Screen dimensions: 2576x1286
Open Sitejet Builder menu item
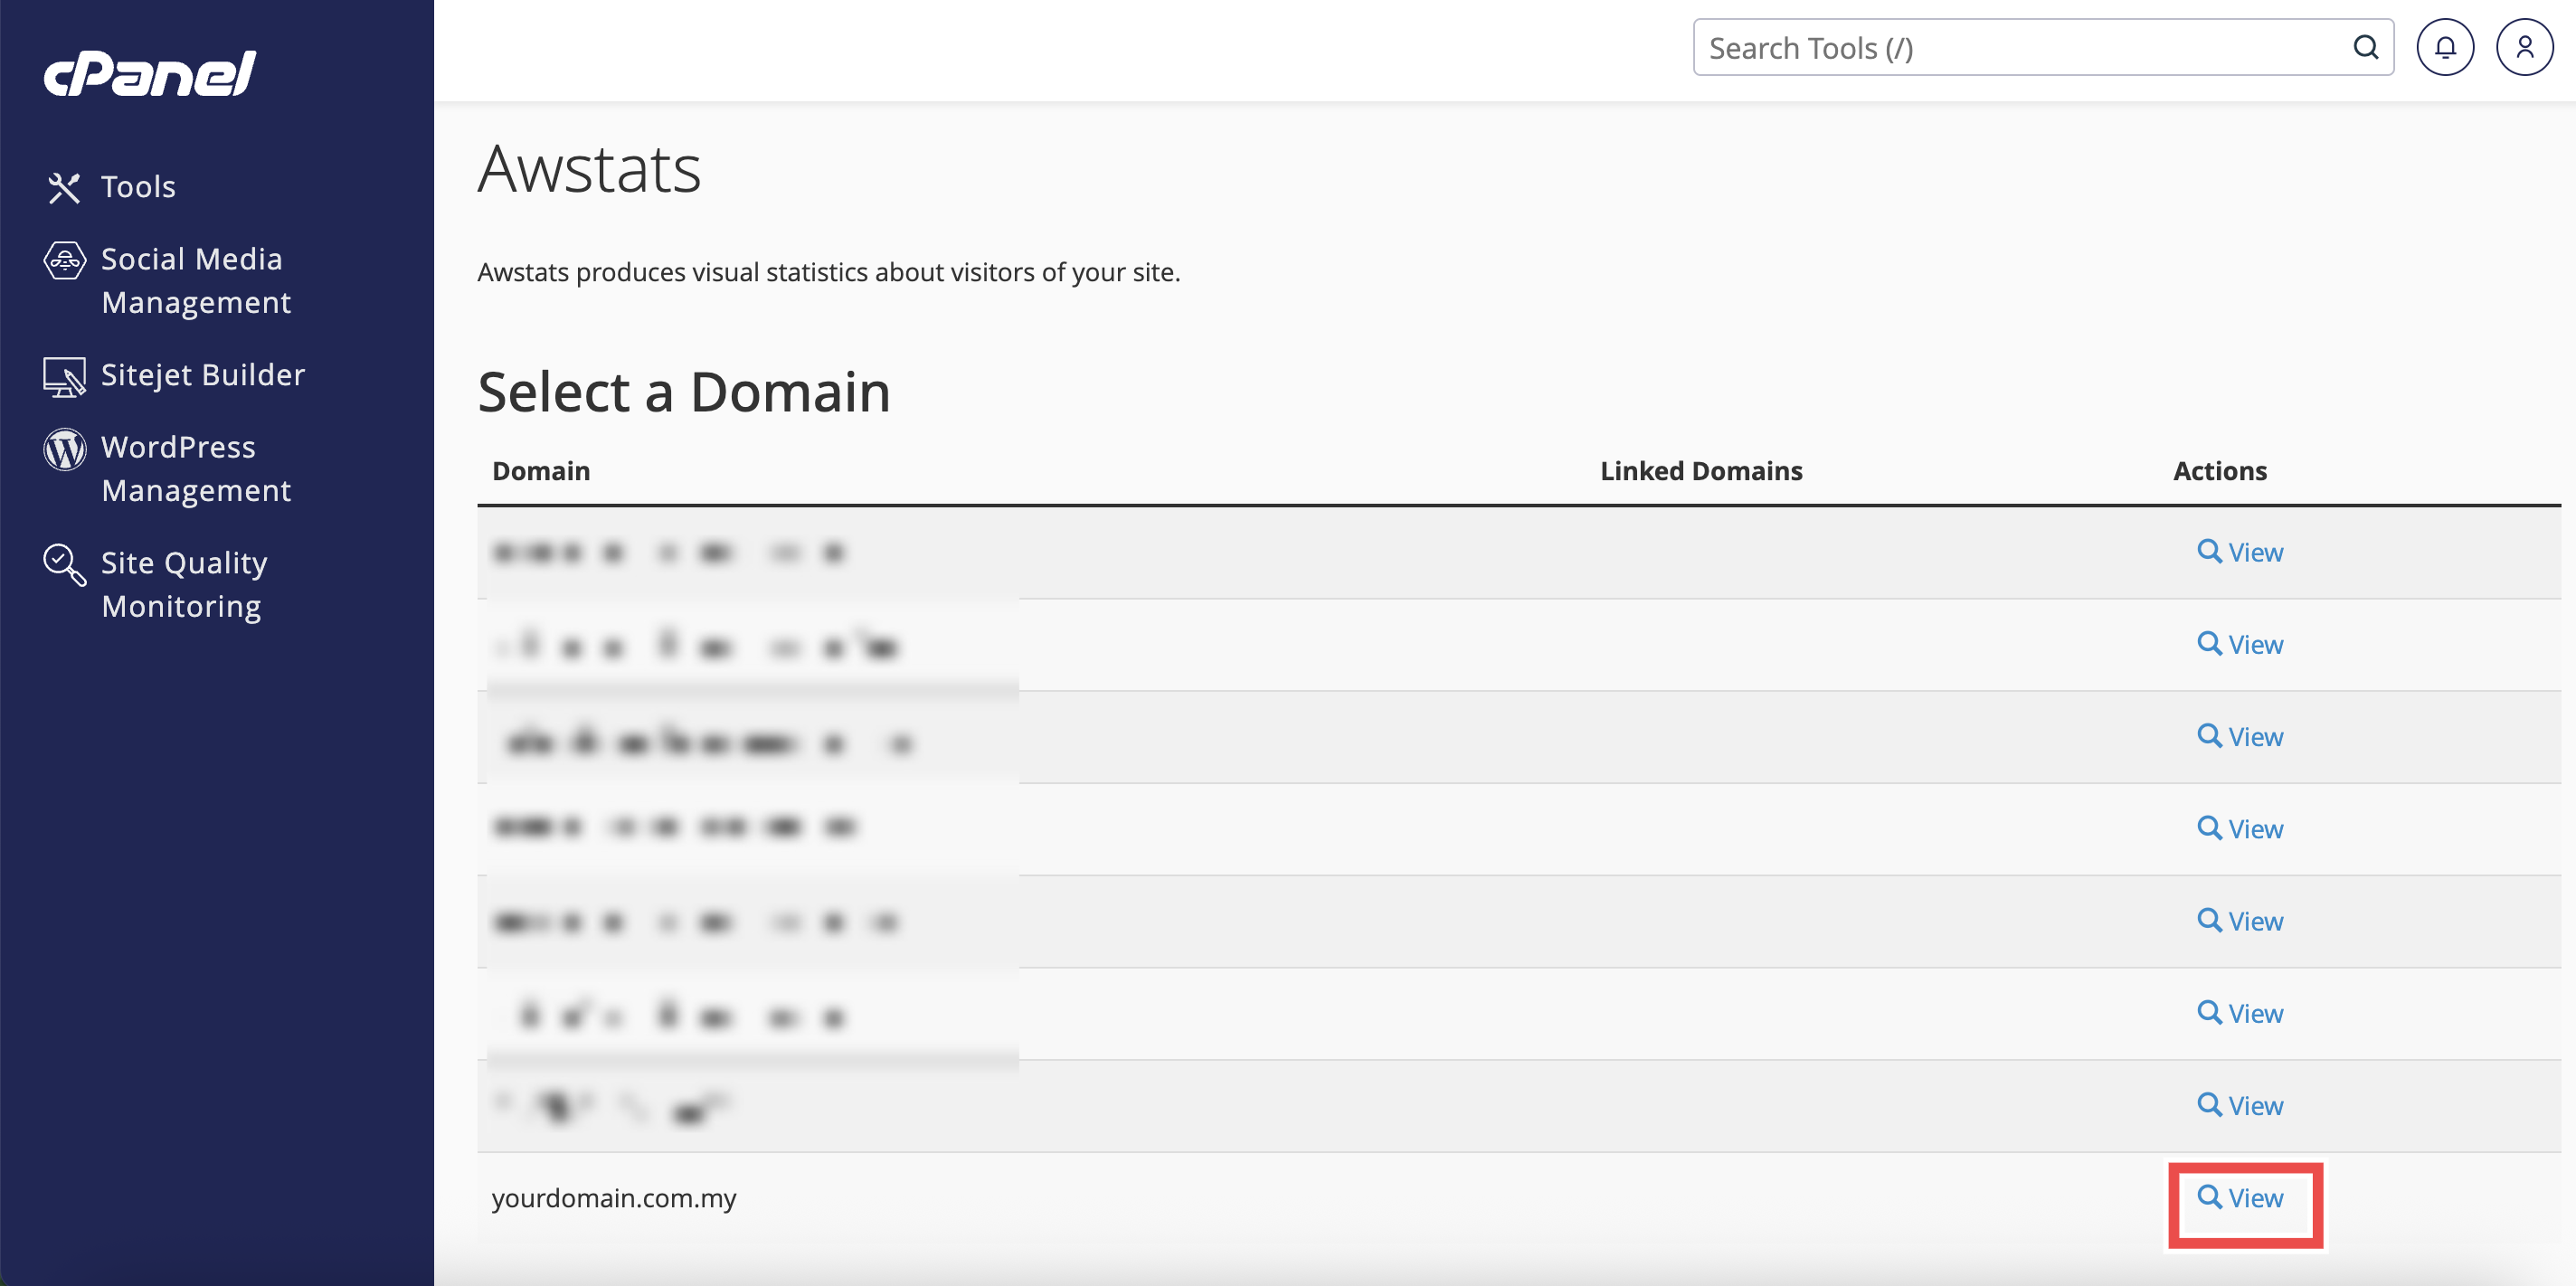pos(203,375)
